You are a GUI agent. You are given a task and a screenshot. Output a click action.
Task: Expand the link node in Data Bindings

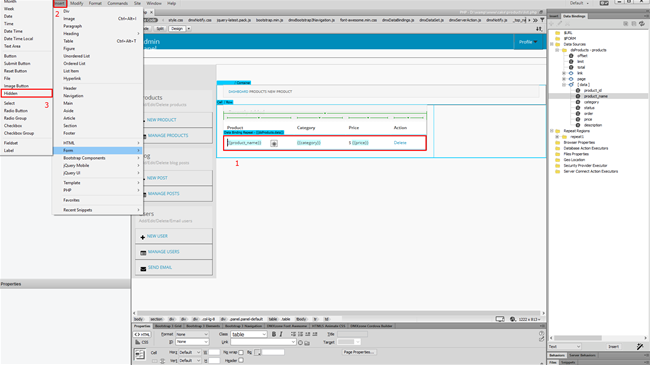tap(564, 73)
